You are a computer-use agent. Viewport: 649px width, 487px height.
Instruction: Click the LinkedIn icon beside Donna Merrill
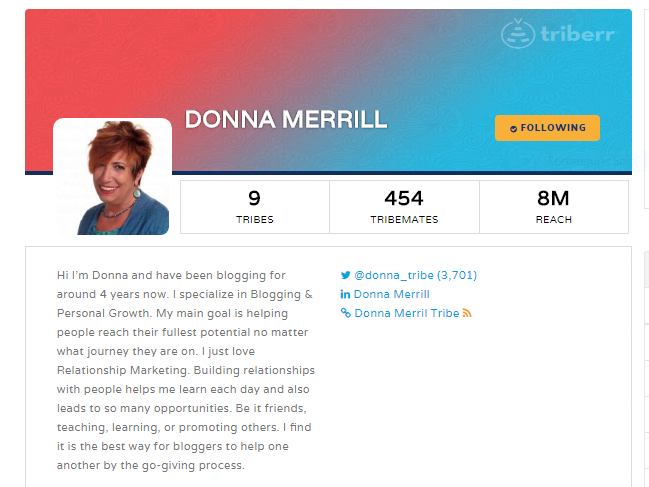coord(345,294)
